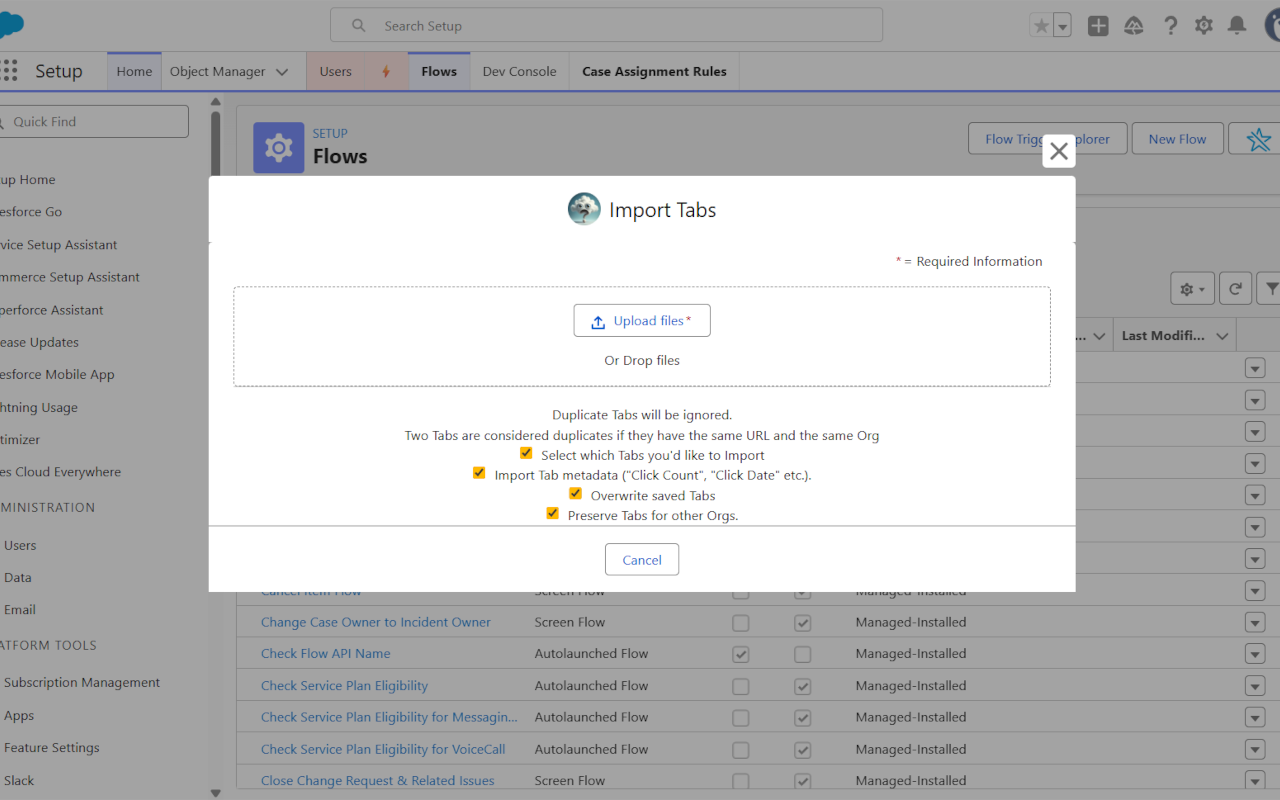The height and width of the screenshot is (800, 1280).
Task: Expand the Favorites list dropdown arrow
Action: (x=1062, y=26)
